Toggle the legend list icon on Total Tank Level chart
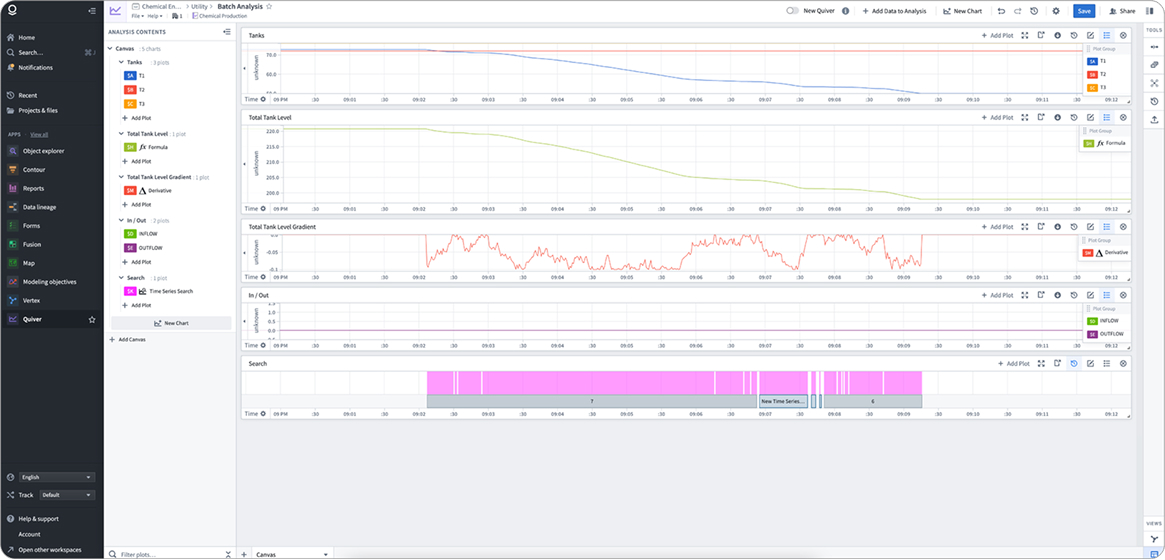 1106,117
